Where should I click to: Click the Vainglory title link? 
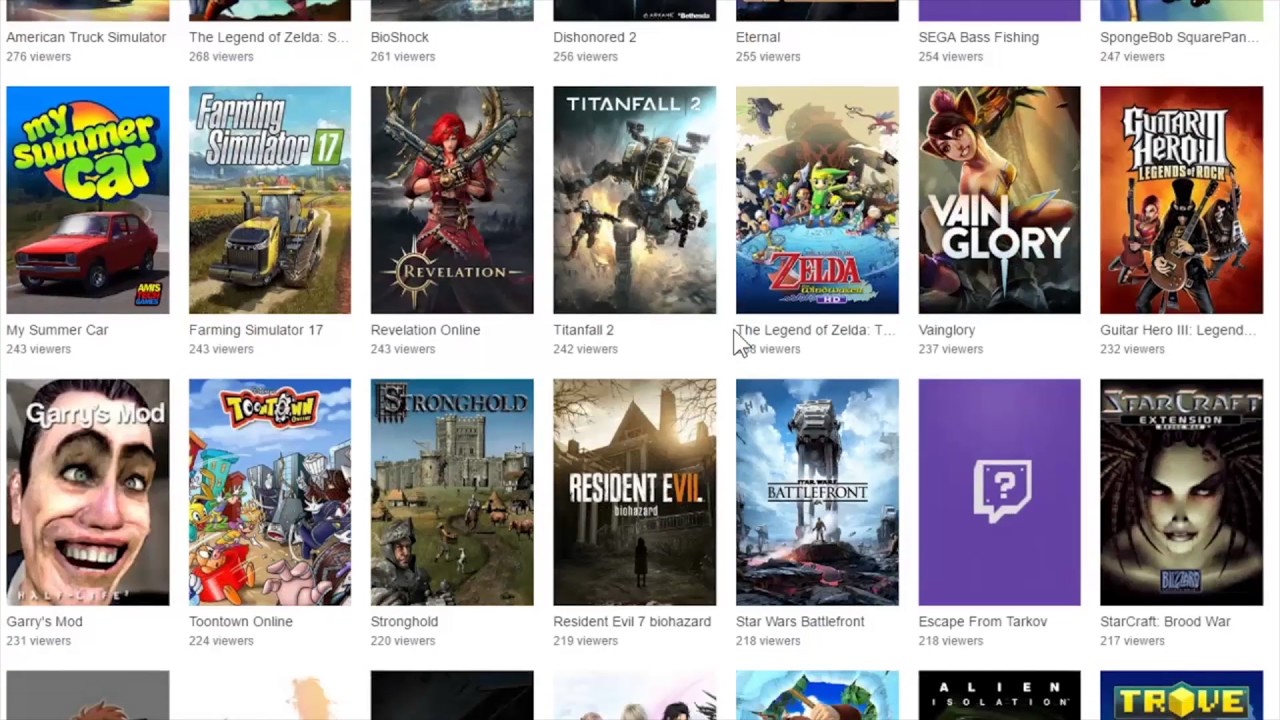pos(947,330)
